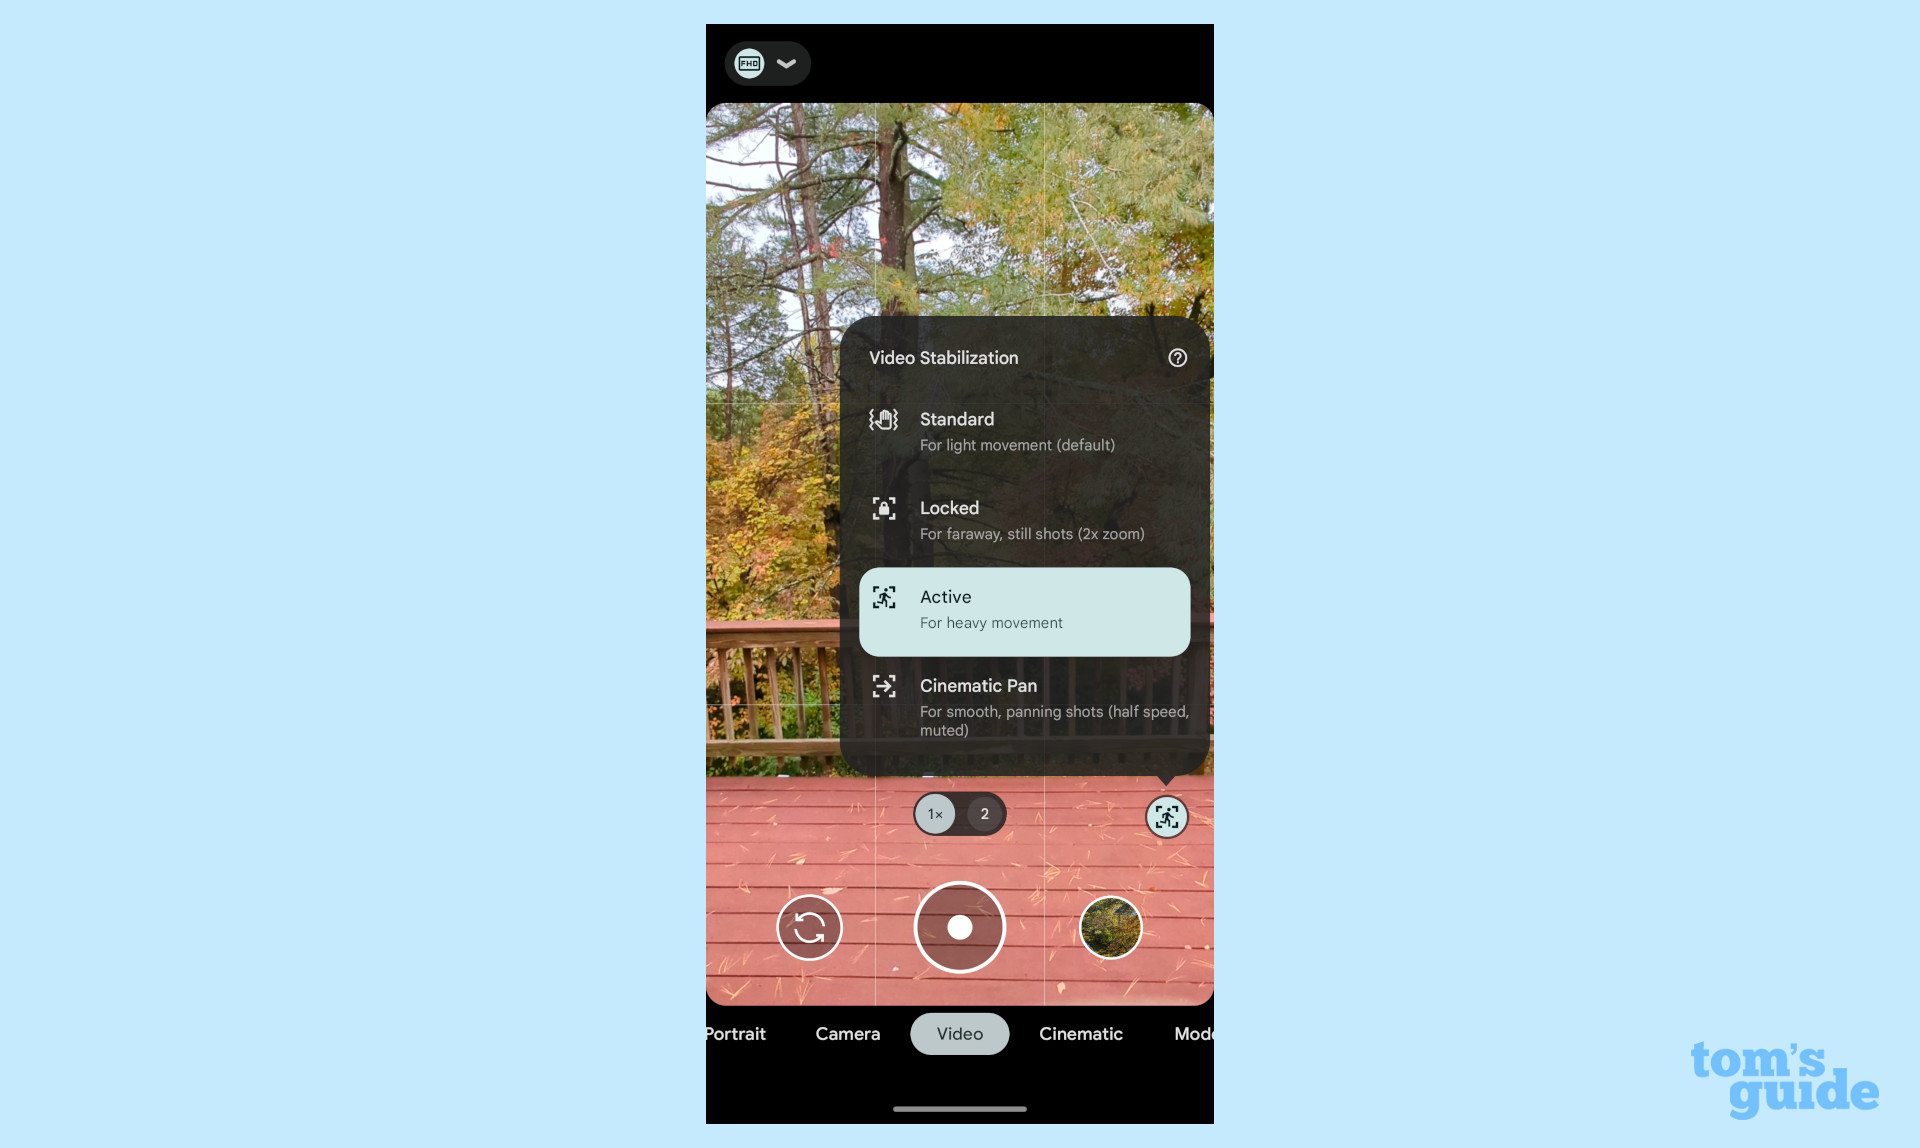Select the Locked stabilization mode
1920x1148 pixels.
coord(1026,518)
